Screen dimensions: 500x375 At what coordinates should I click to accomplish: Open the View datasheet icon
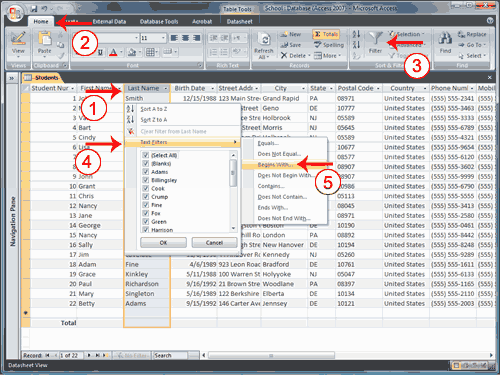[18, 38]
